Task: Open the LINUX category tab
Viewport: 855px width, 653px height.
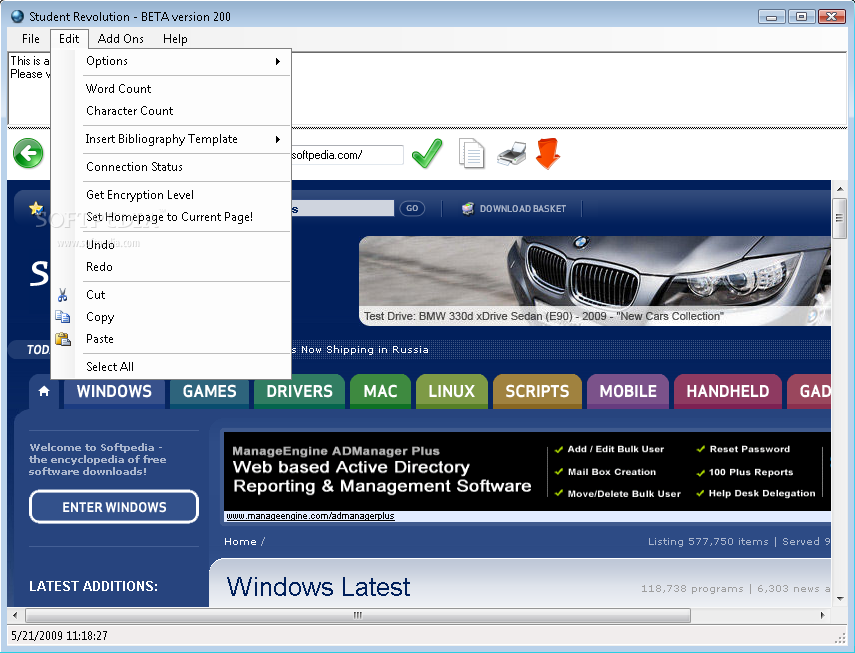Action: [x=451, y=391]
